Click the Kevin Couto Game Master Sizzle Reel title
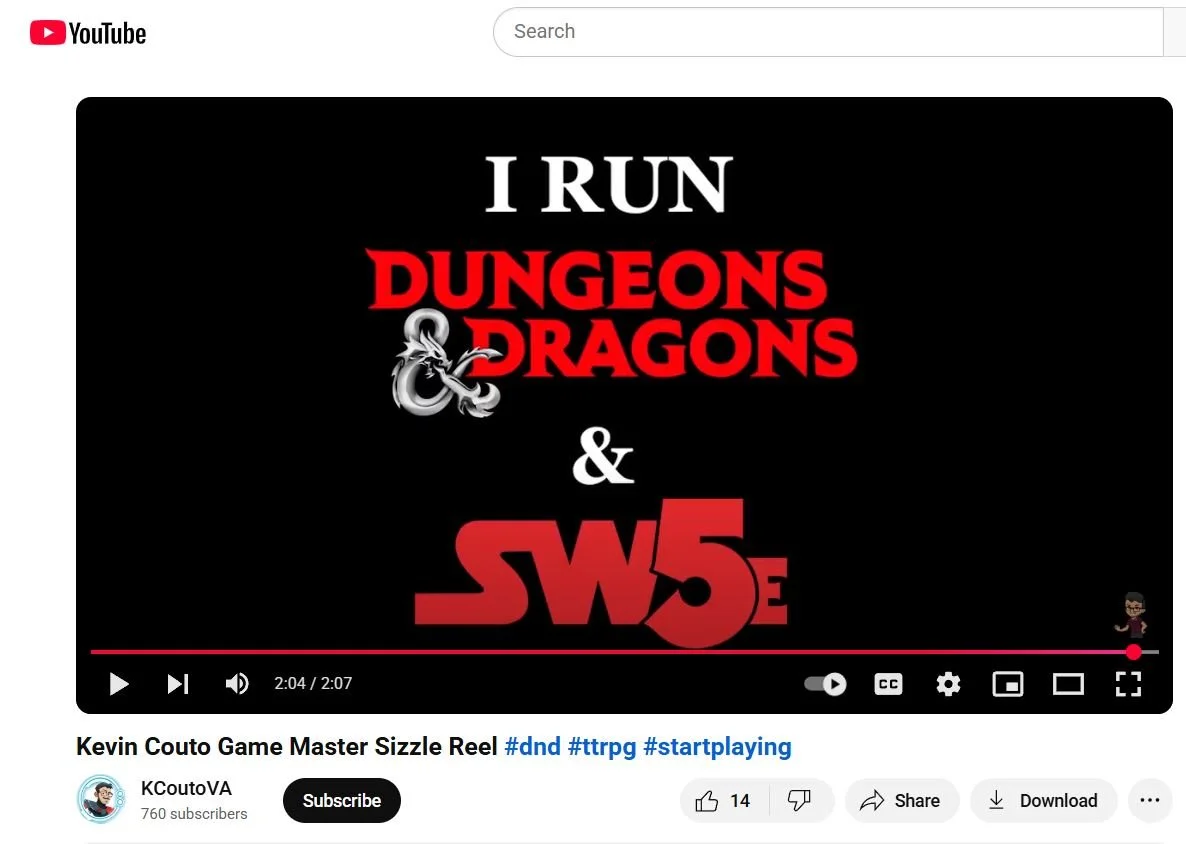The height and width of the screenshot is (844, 1186). (x=287, y=746)
